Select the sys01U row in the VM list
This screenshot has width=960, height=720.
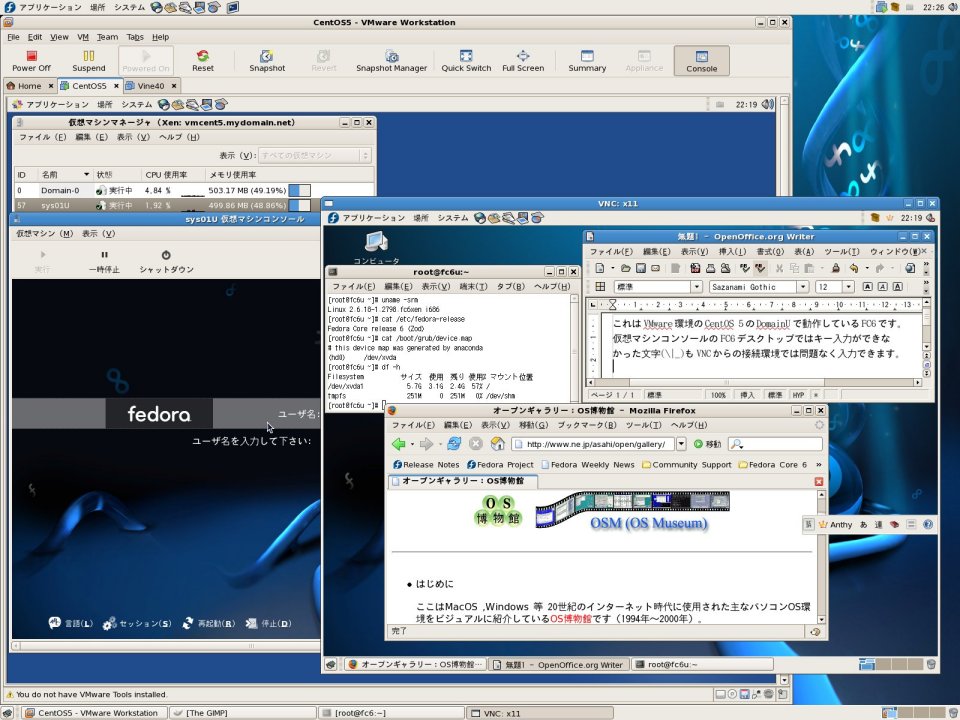(x=165, y=205)
